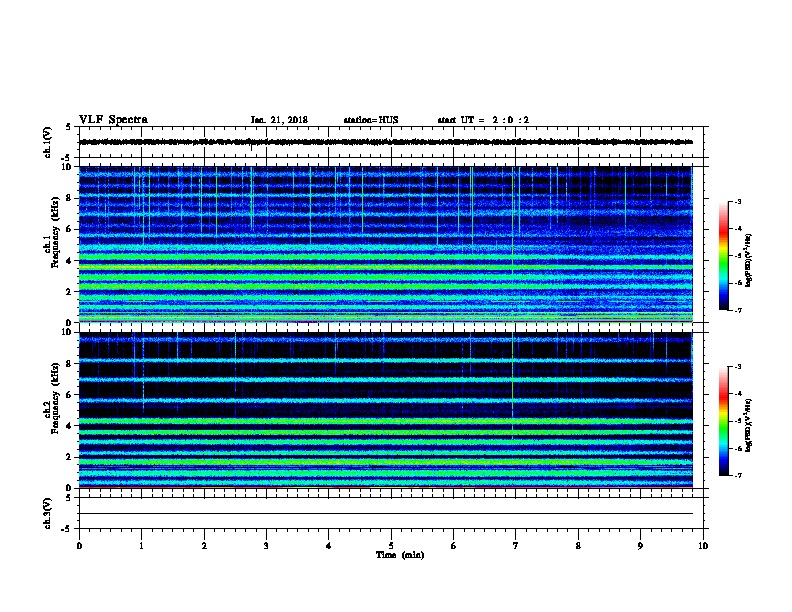Click the "ch.3(V)" axis label
The width and height of the screenshot is (792, 612).
[x=47, y=513]
